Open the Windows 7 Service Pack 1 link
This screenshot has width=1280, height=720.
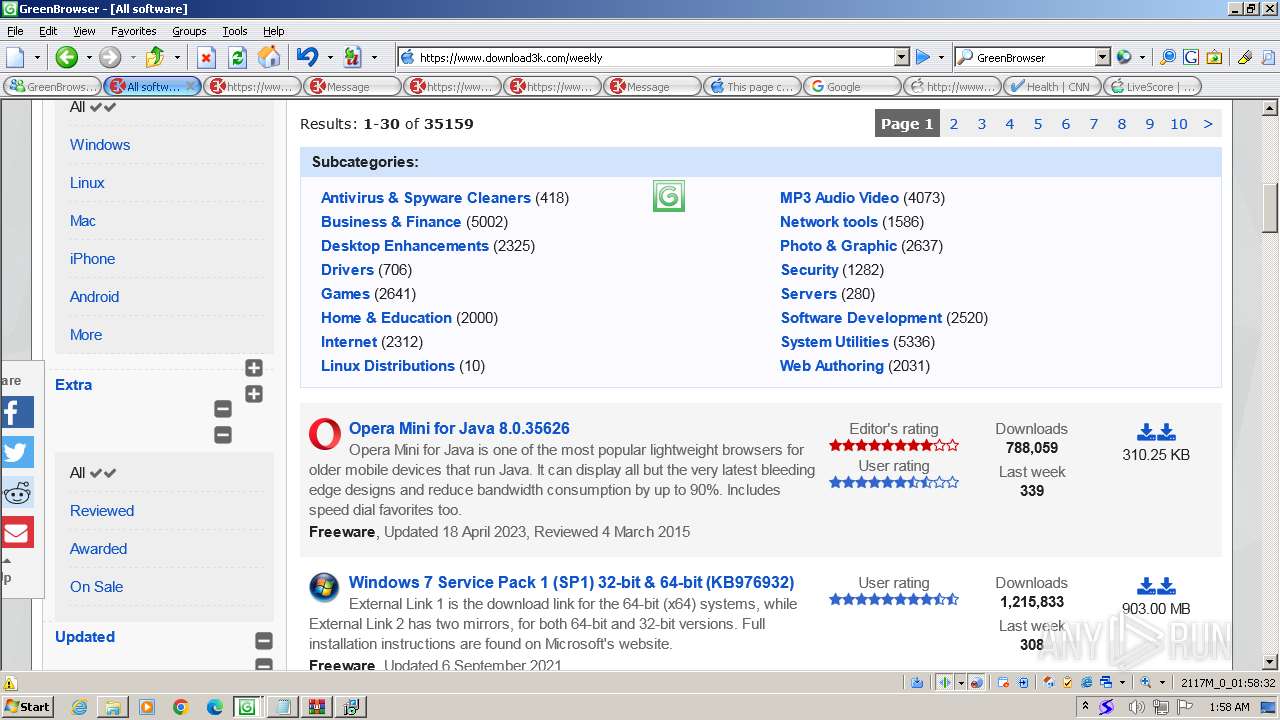pyautogui.click(x=571, y=582)
